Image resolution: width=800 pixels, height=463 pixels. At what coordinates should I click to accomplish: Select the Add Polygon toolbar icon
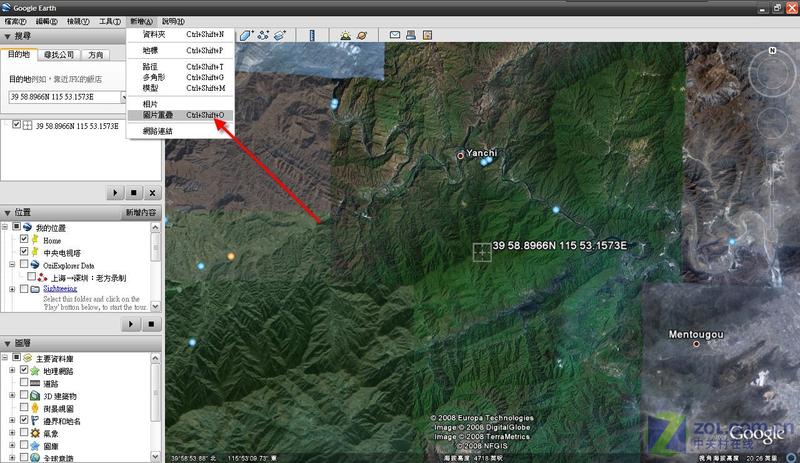[x=247, y=35]
